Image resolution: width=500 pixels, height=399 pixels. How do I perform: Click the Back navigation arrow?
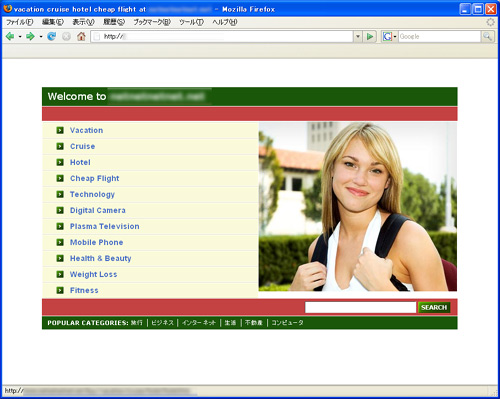click(x=10, y=36)
